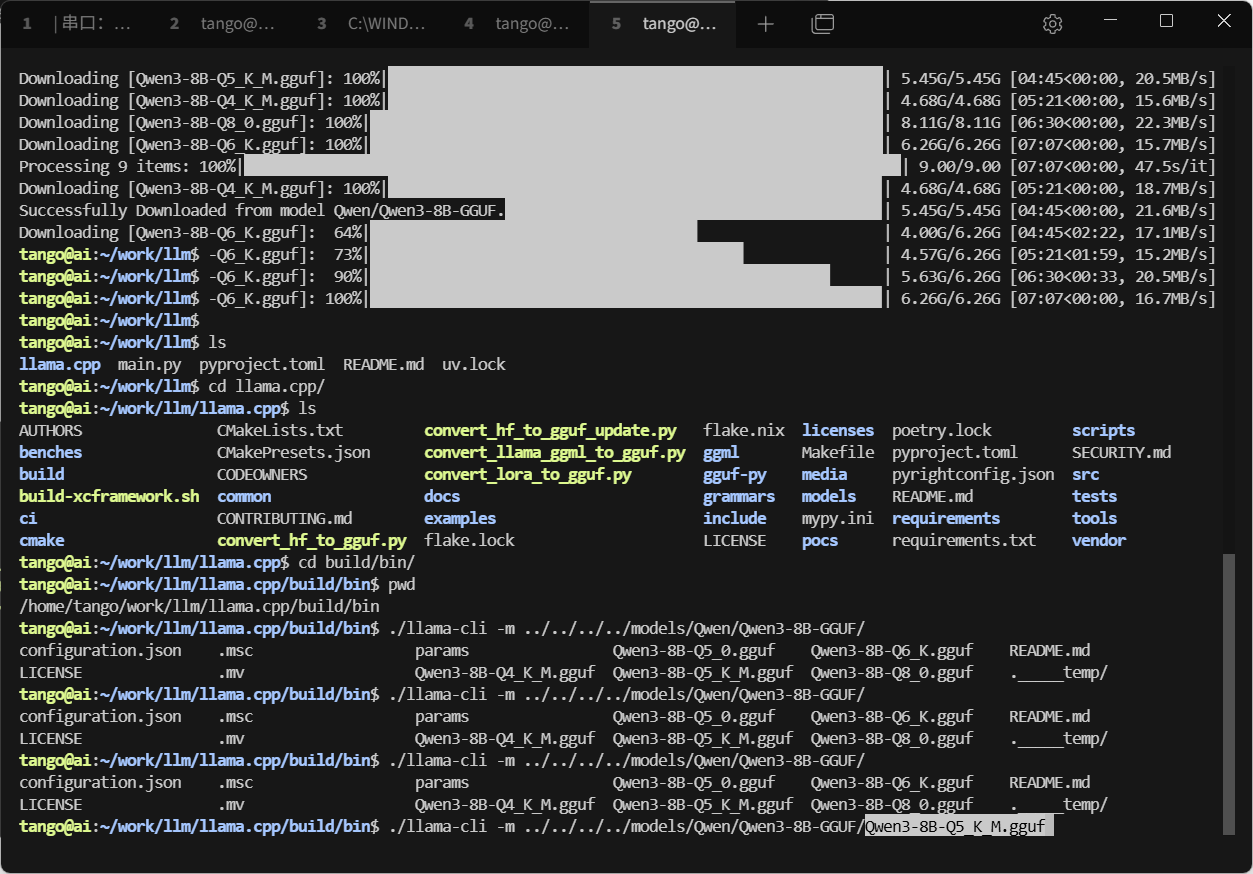Click highlighted Qwen3-8B-Q5_K_M.gguf completion on command line
The width and height of the screenshot is (1253, 874).
[959, 826]
